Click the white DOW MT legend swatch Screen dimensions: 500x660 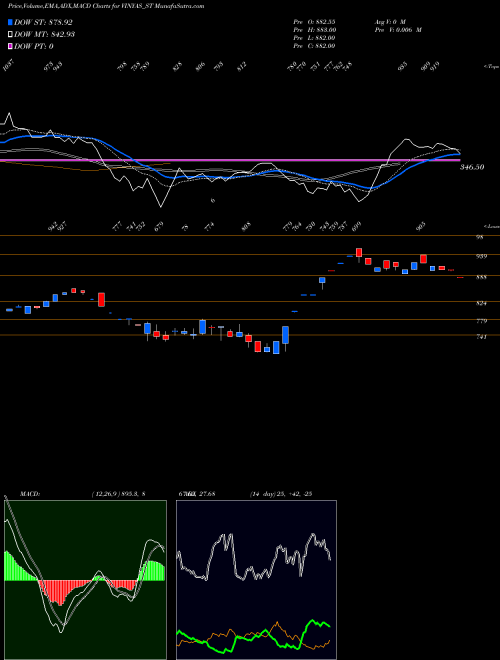(10, 35)
